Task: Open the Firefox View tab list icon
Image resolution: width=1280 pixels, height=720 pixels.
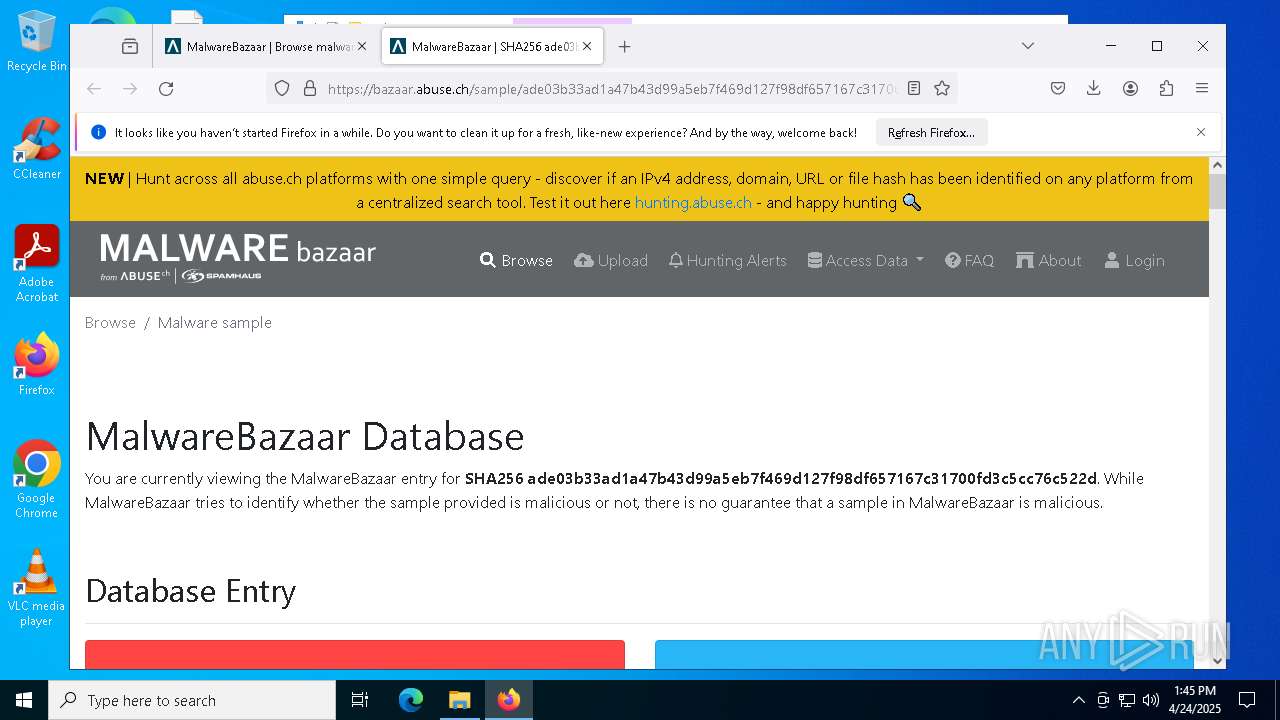Action: (130, 46)
